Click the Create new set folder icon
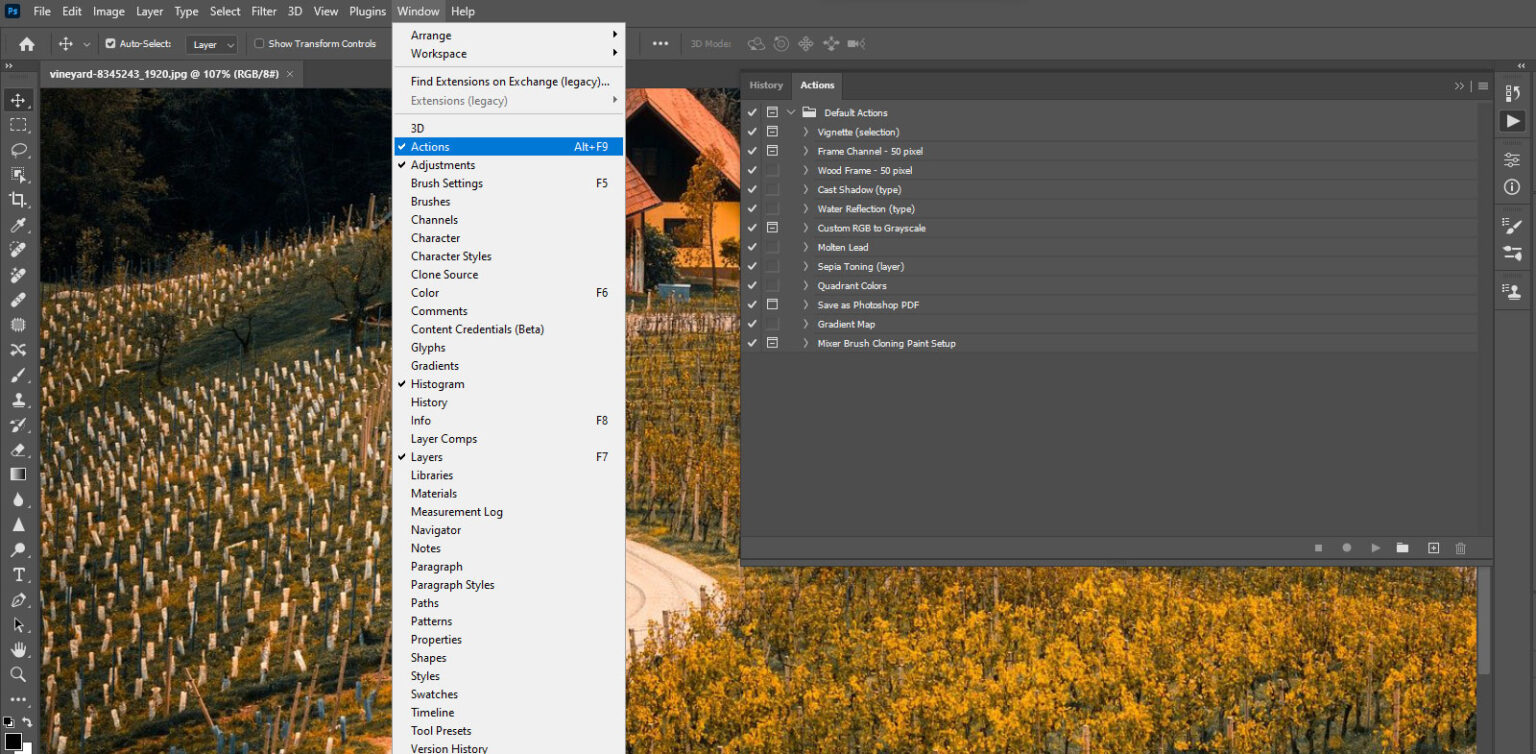The height and width of the screenshot is (754, 1536). click(x=1403, y=548)
